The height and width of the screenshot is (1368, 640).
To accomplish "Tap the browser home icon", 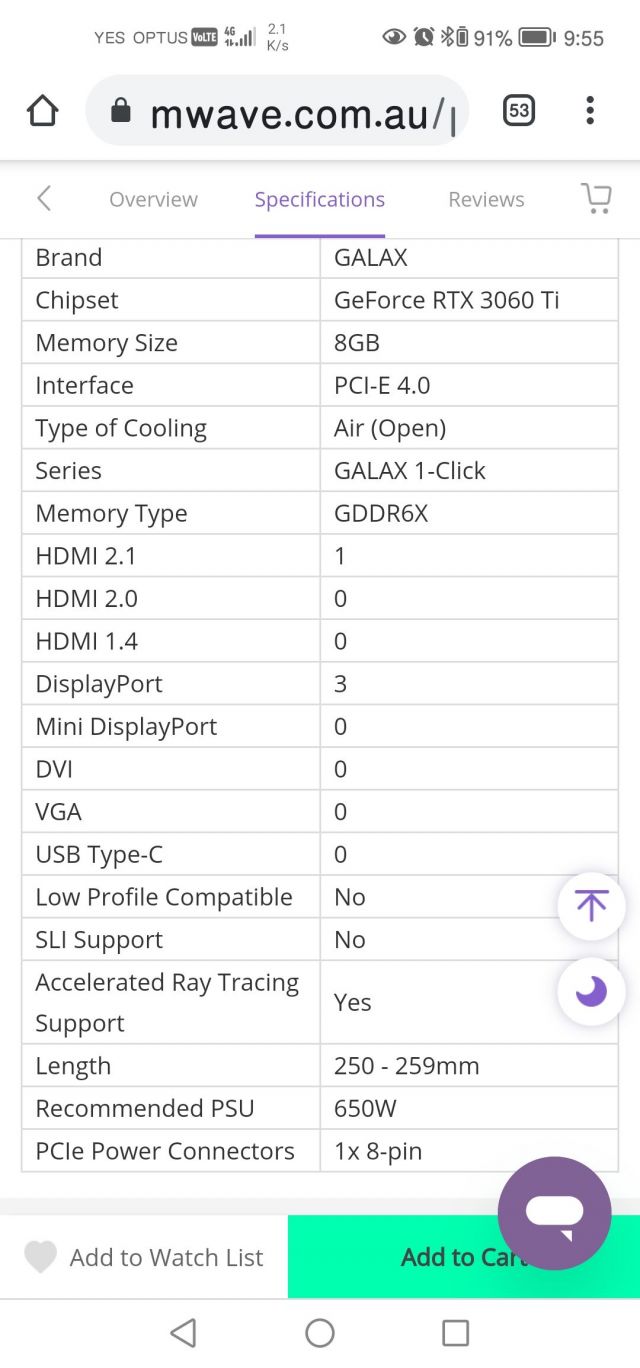I will [42, 111].
